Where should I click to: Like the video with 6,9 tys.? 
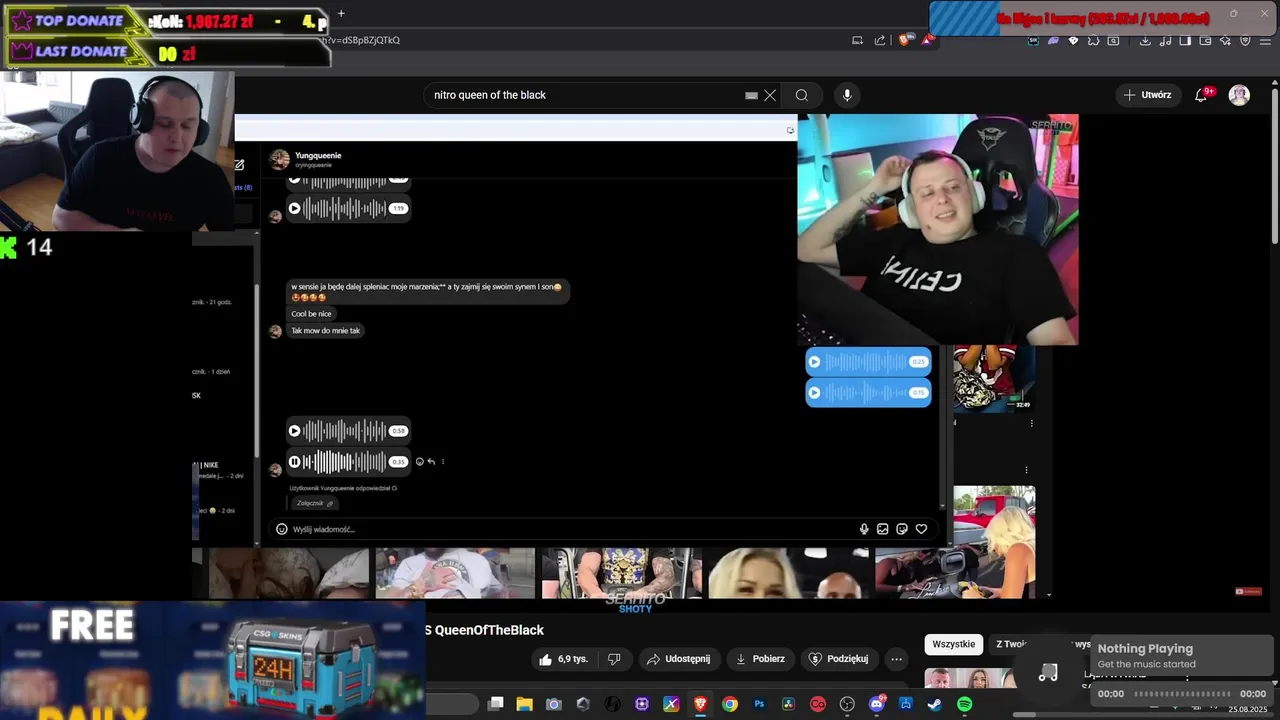563,659
